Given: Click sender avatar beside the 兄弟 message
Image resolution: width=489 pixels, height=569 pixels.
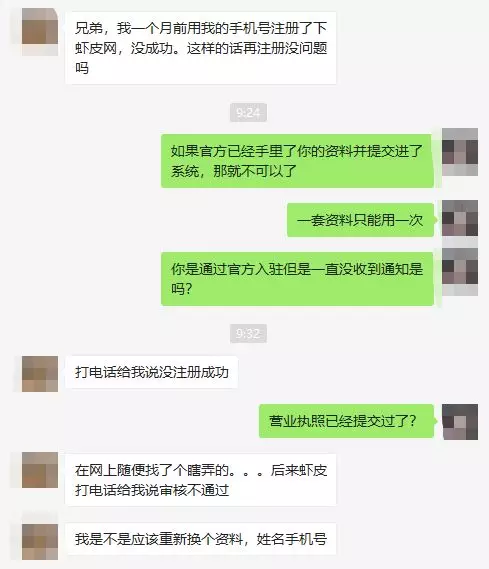Looking at the screenshot, I should click(x=40, y=26).
